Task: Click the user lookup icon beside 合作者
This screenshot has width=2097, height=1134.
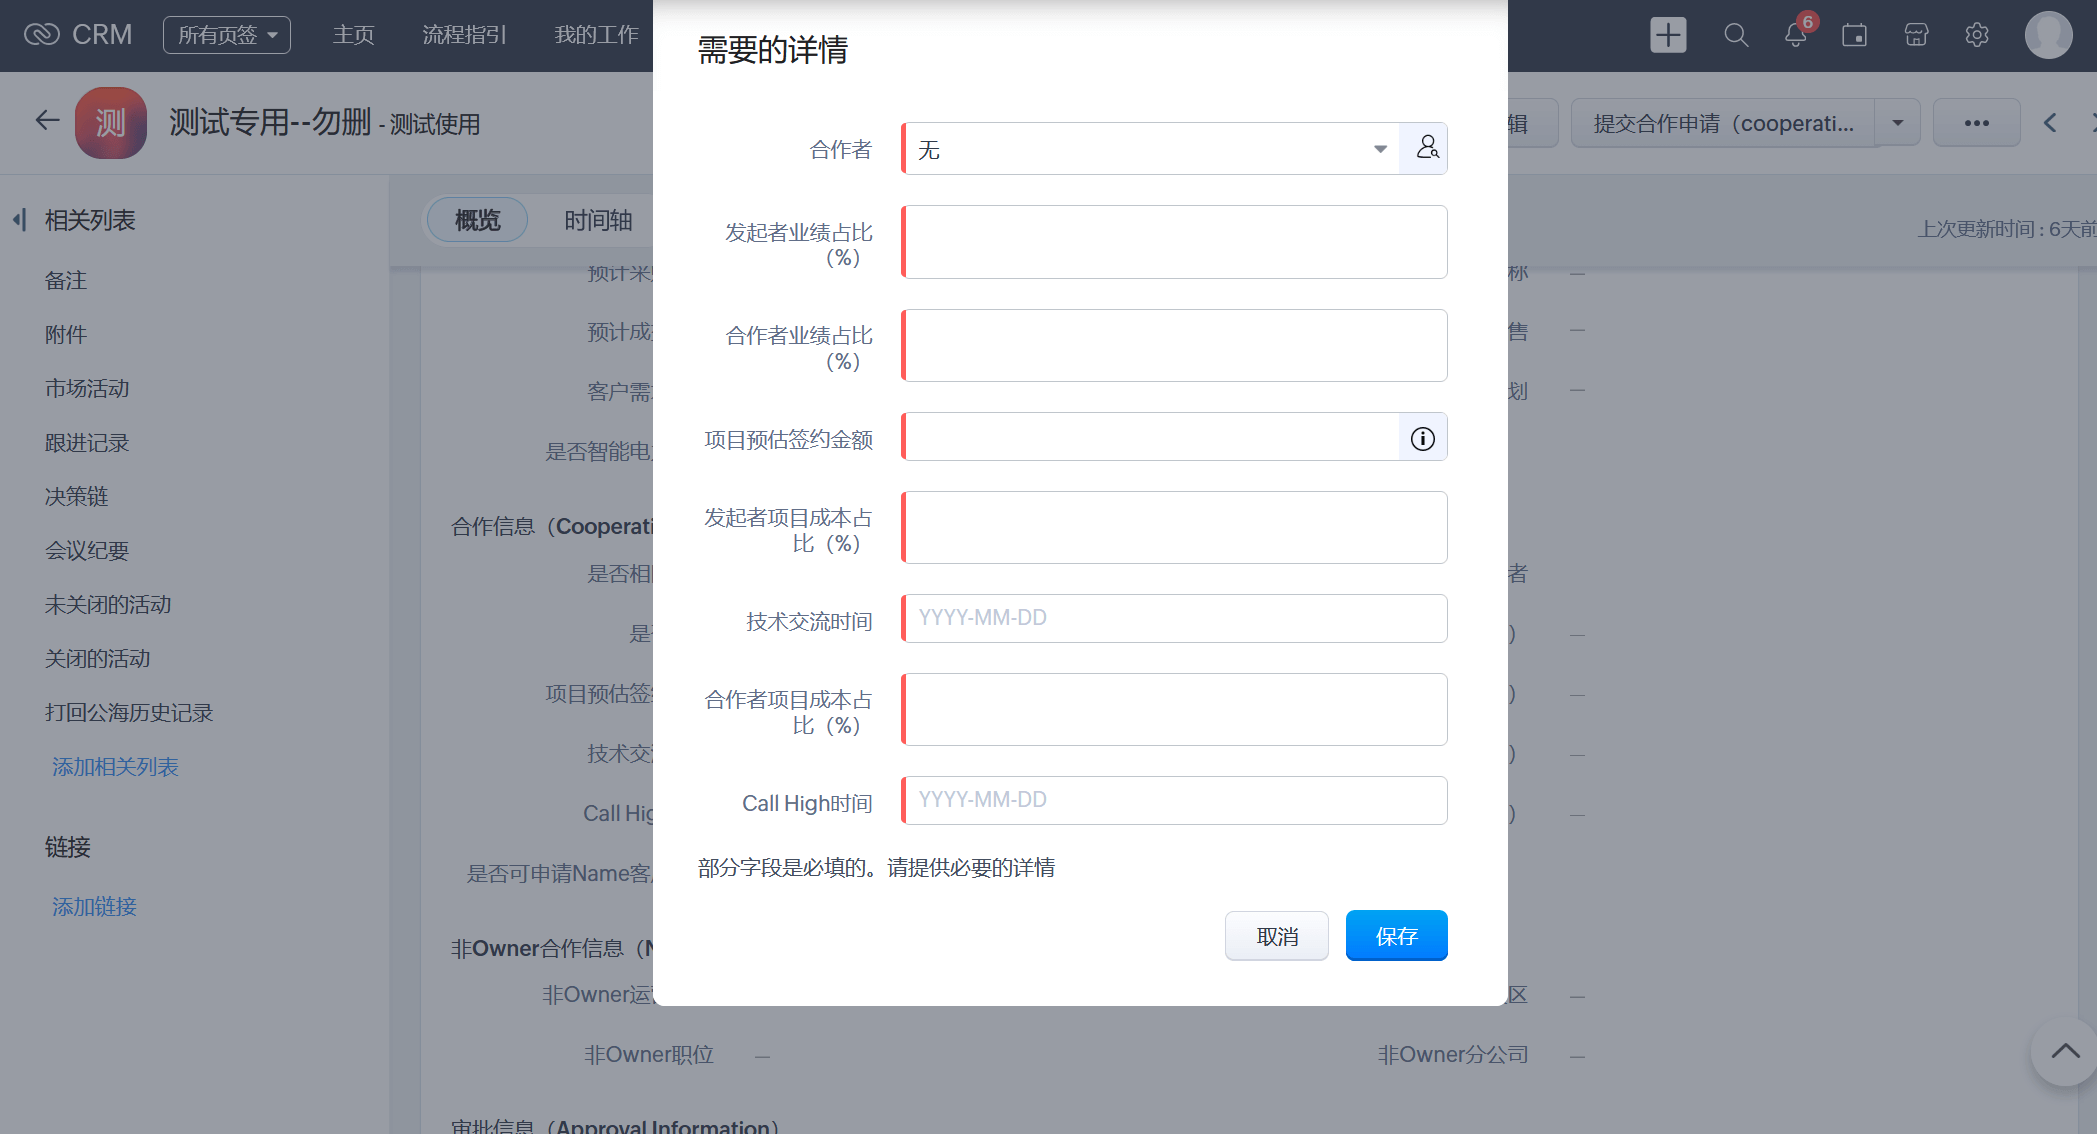Action: coord(1426,148)
